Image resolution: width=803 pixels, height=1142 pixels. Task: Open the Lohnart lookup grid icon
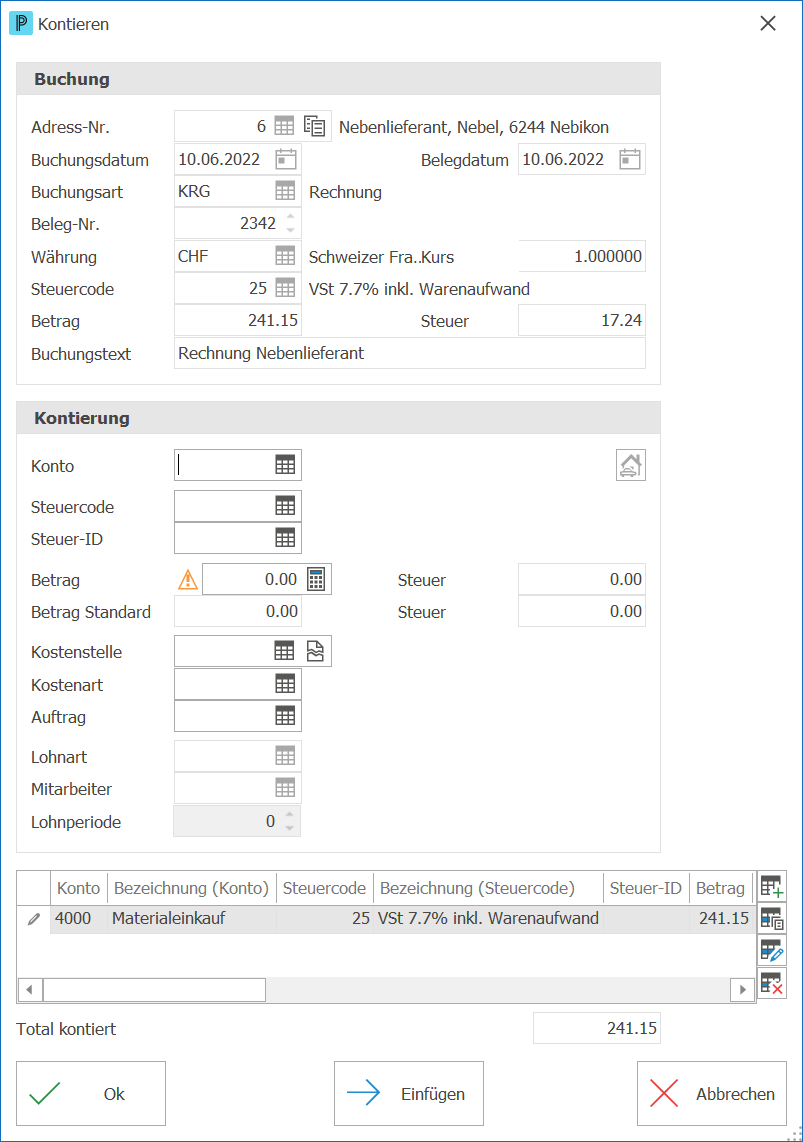point(285,756)
